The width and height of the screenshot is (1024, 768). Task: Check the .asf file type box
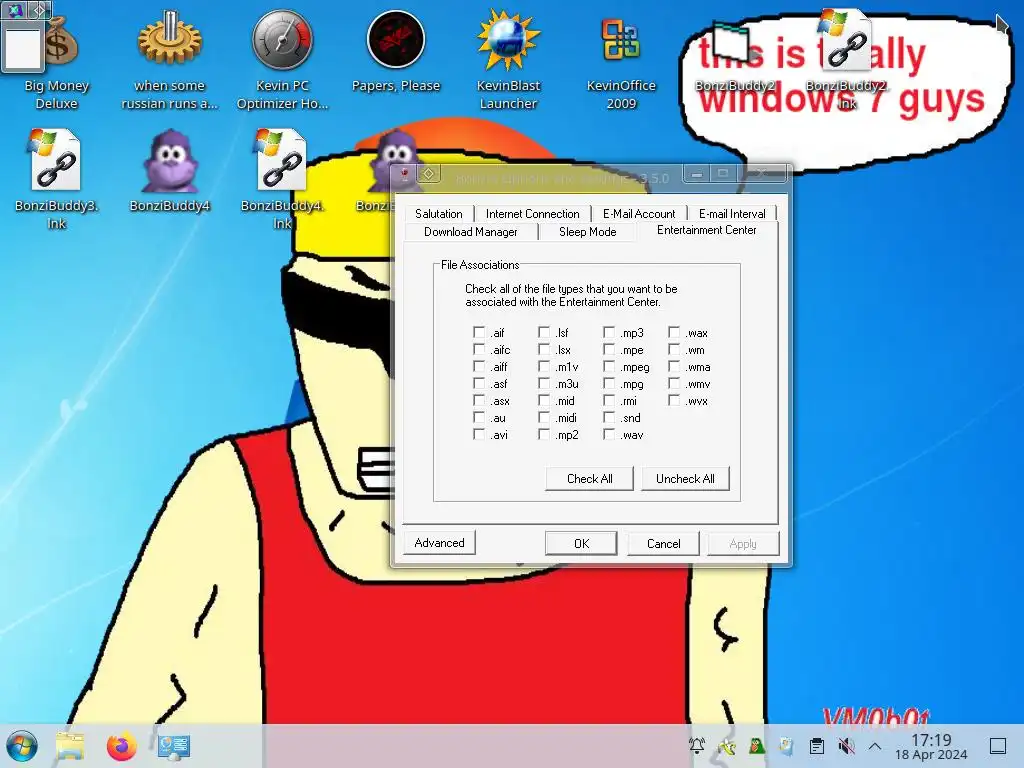[479, 383]
